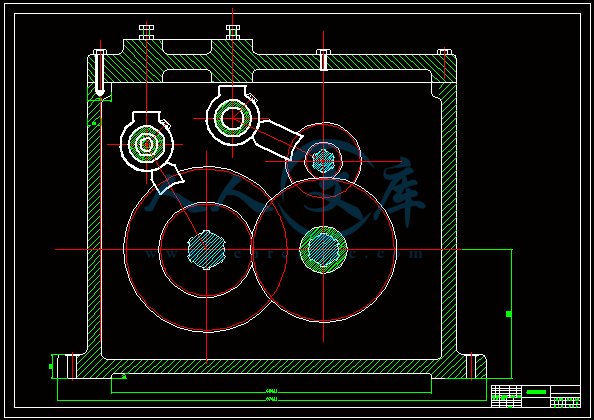The width and height of the screenshot is (594, 420).
Task: Select the small upper-right gear's cyan shaft
Action: [x=324, y=161]
